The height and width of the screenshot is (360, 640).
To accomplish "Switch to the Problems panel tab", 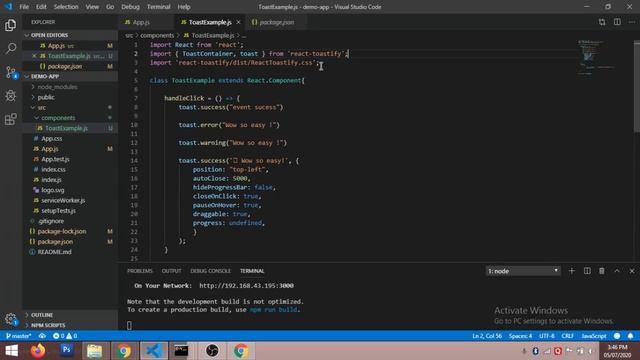I will [x=140, y=271].
